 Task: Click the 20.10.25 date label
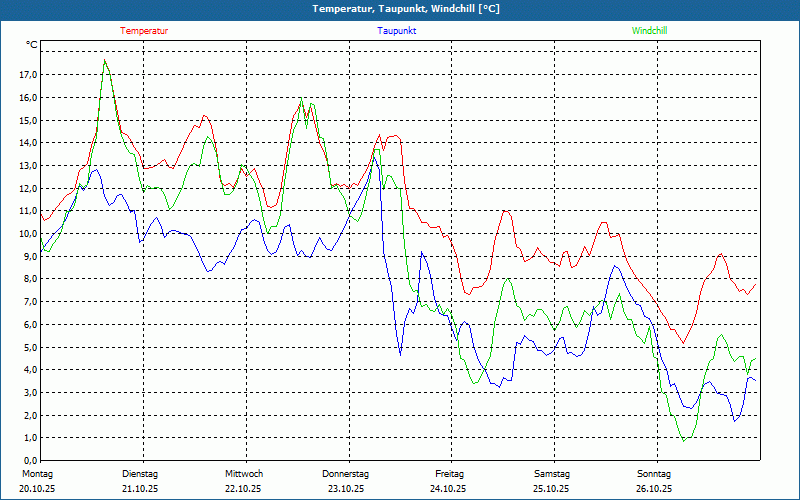[37, 489]
